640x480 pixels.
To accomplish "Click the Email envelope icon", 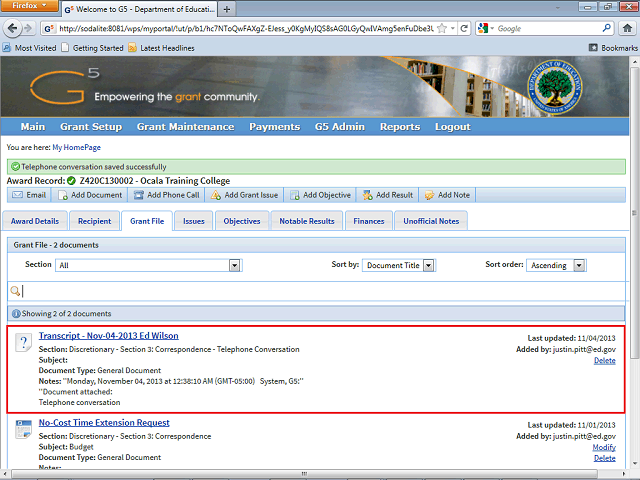I will click(17, 195).
